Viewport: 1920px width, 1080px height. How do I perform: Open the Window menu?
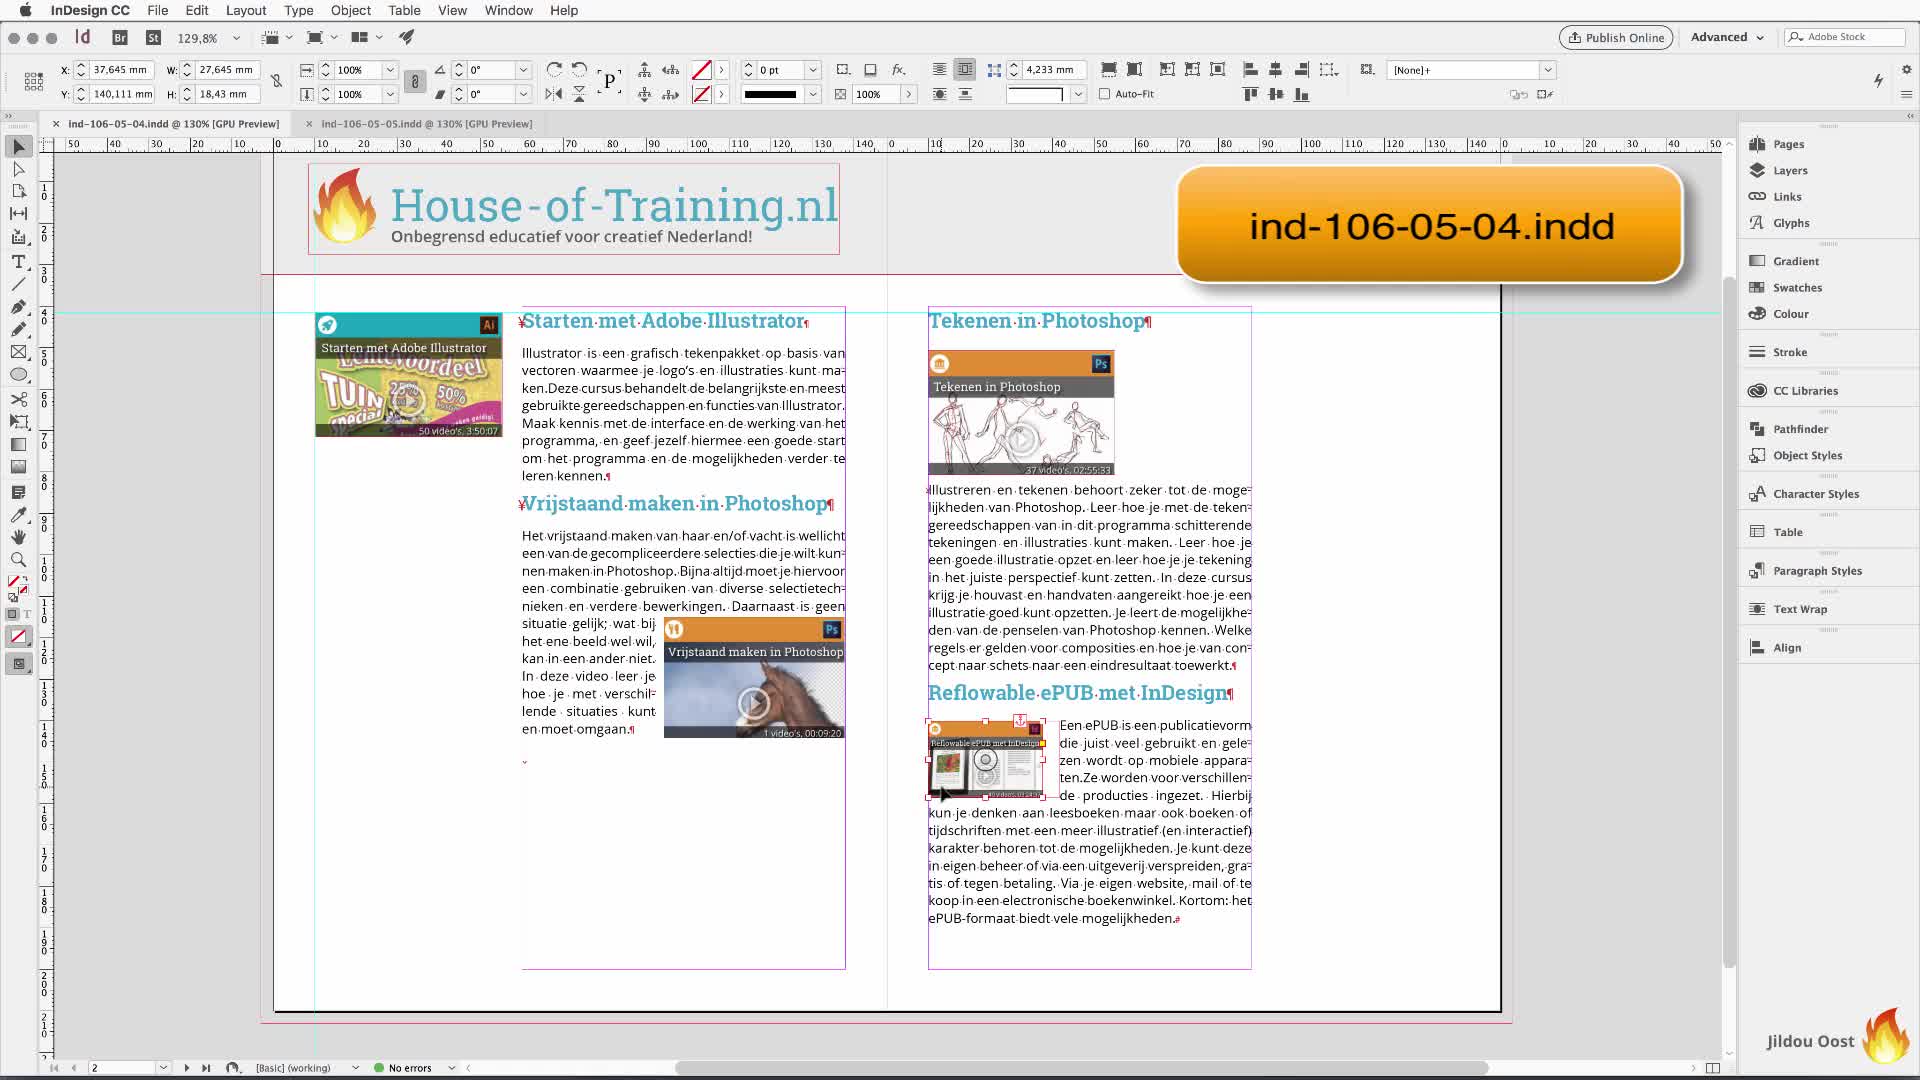pos(509,10)
